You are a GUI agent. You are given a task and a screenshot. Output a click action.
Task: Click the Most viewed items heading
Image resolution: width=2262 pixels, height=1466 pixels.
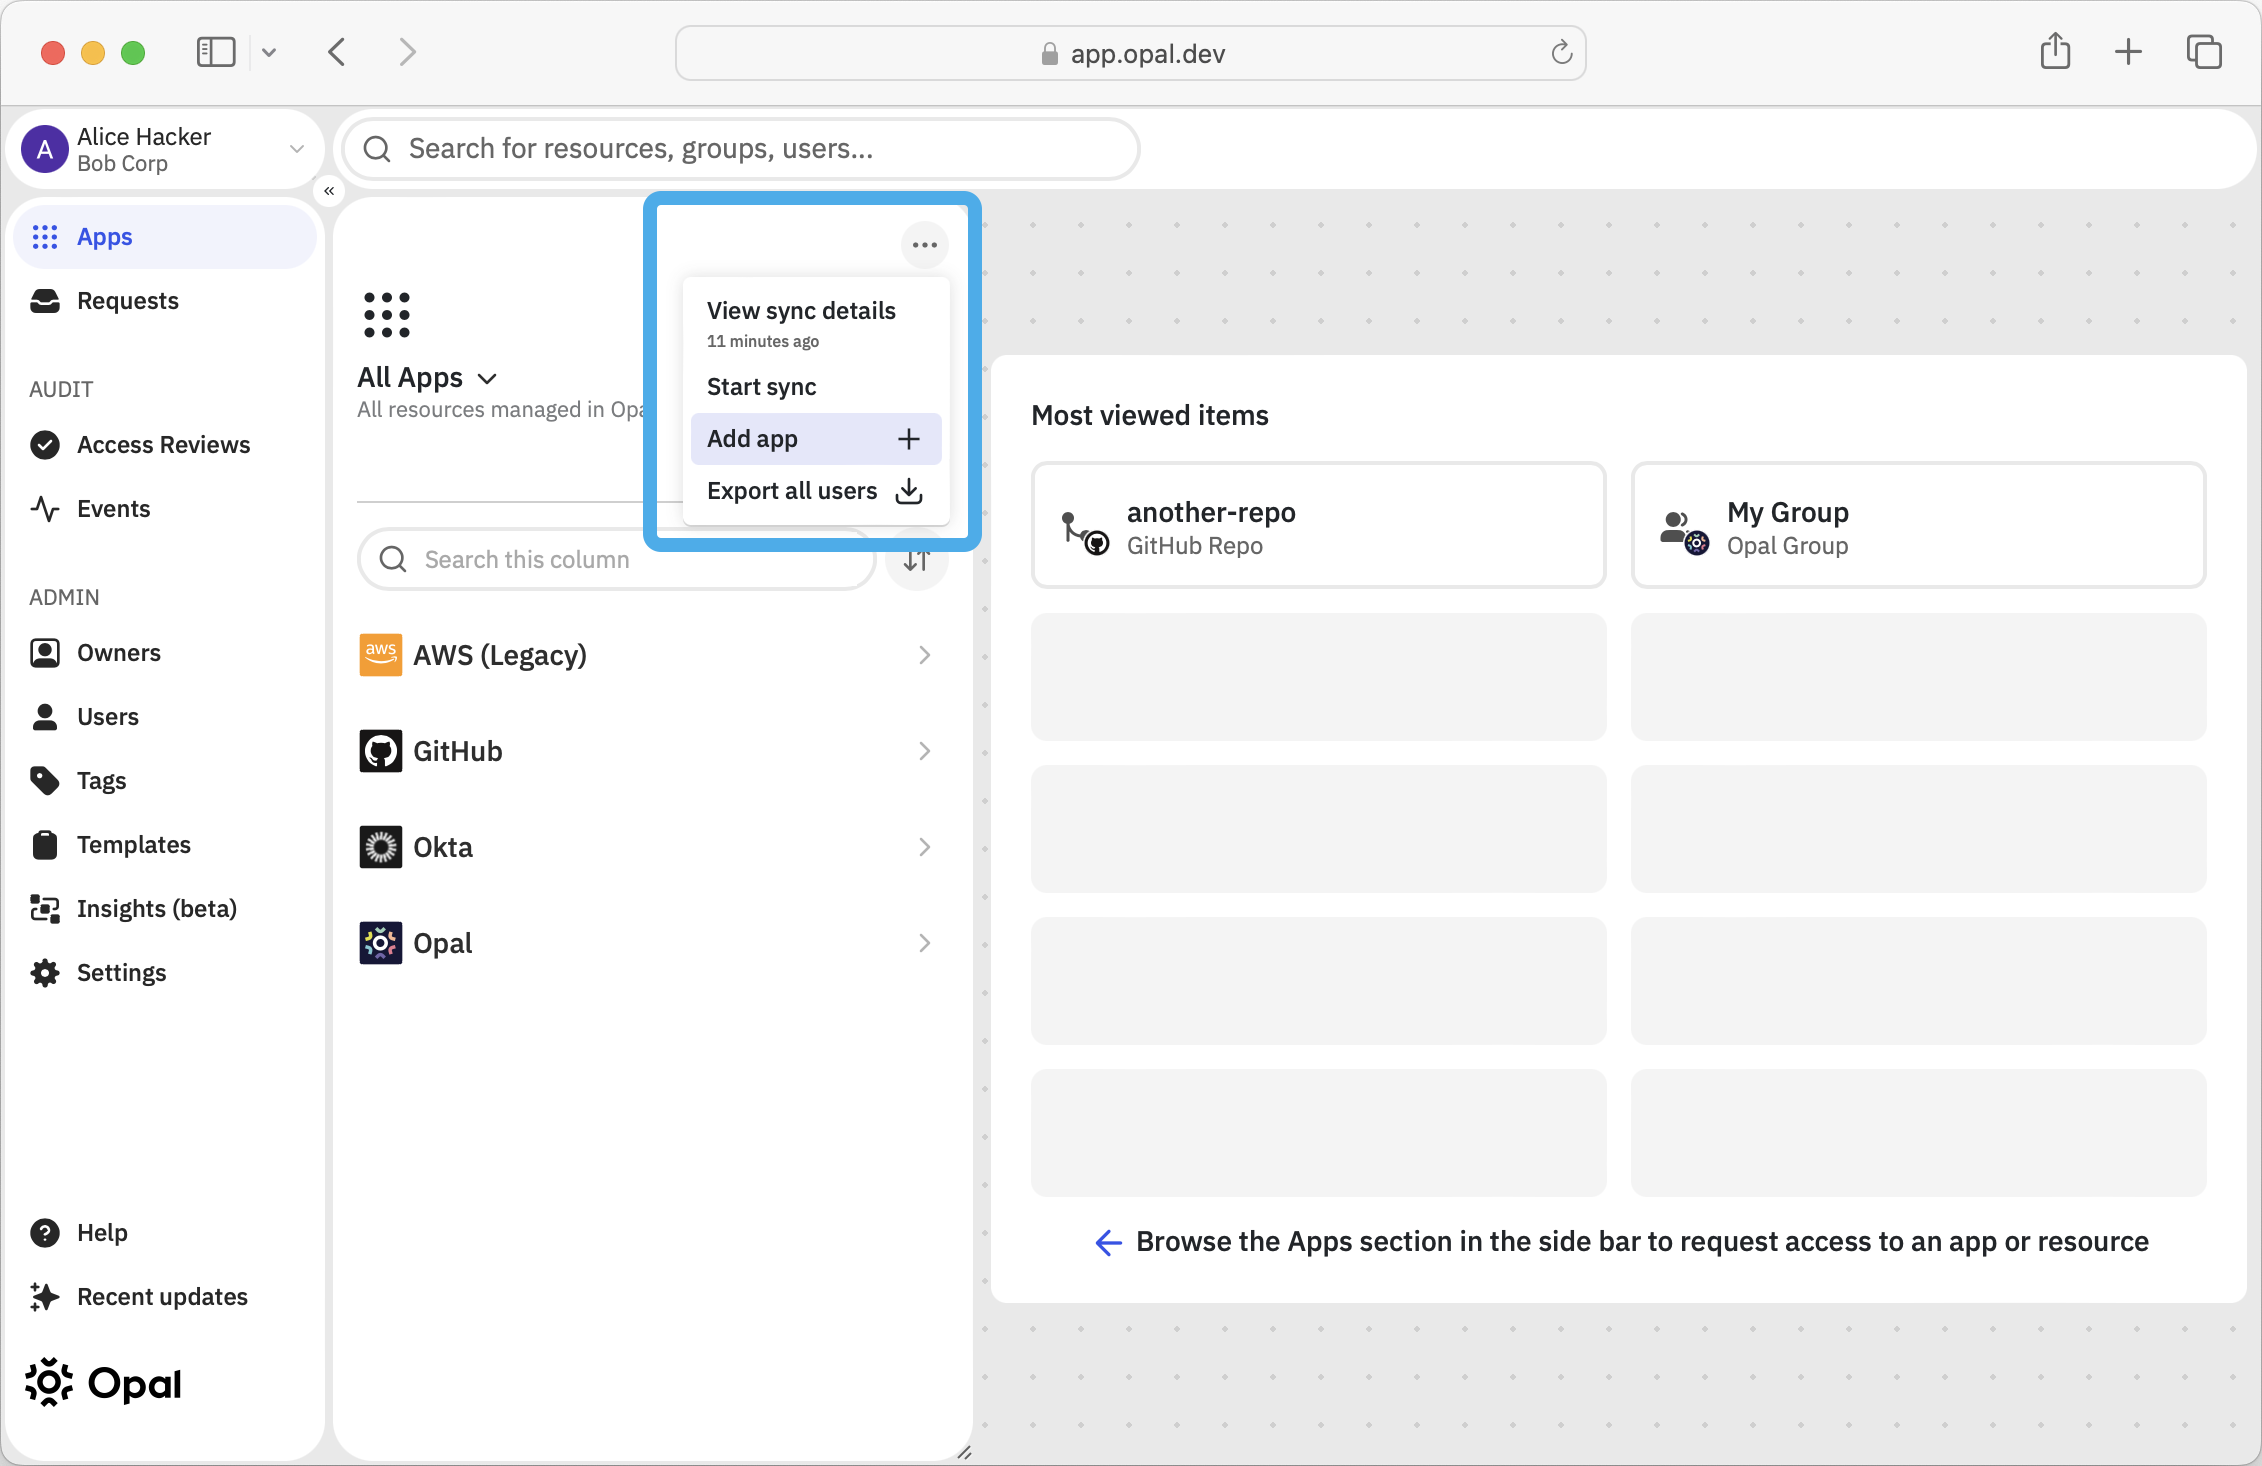tap(1150, 416)
